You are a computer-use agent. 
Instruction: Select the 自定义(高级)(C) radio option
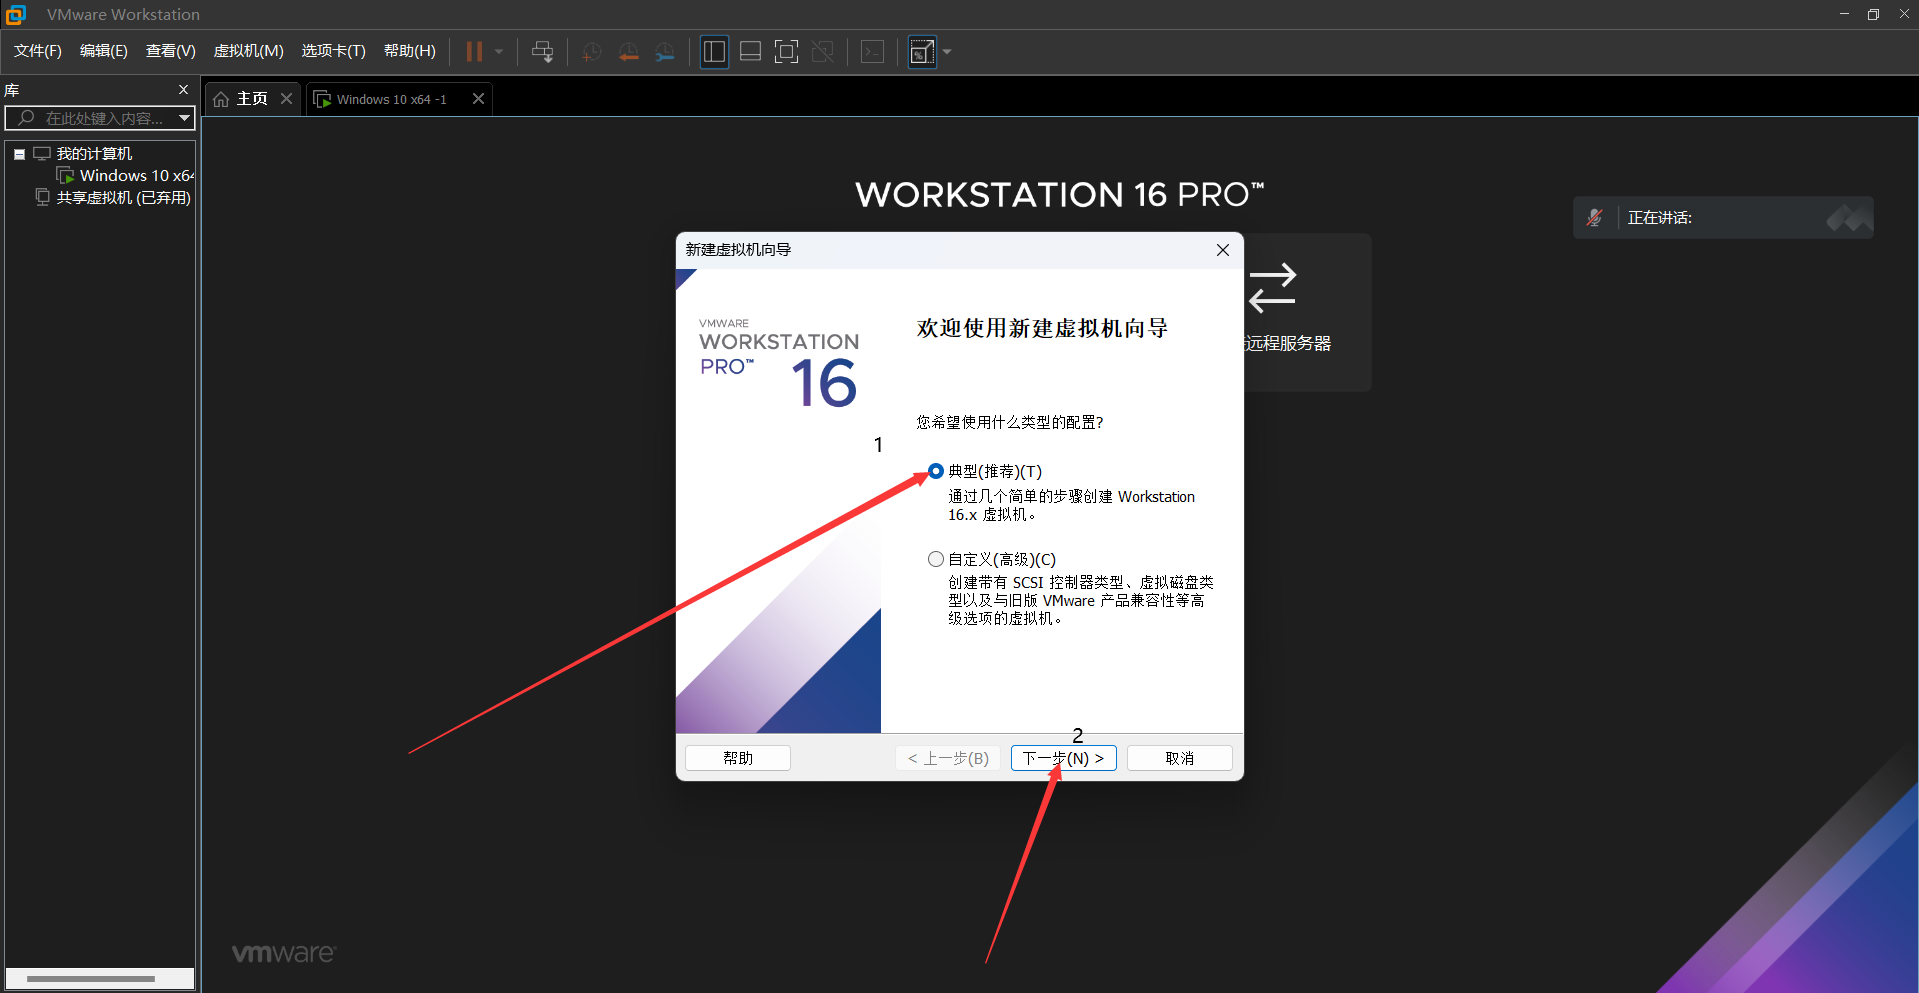[x=936, y=559]
